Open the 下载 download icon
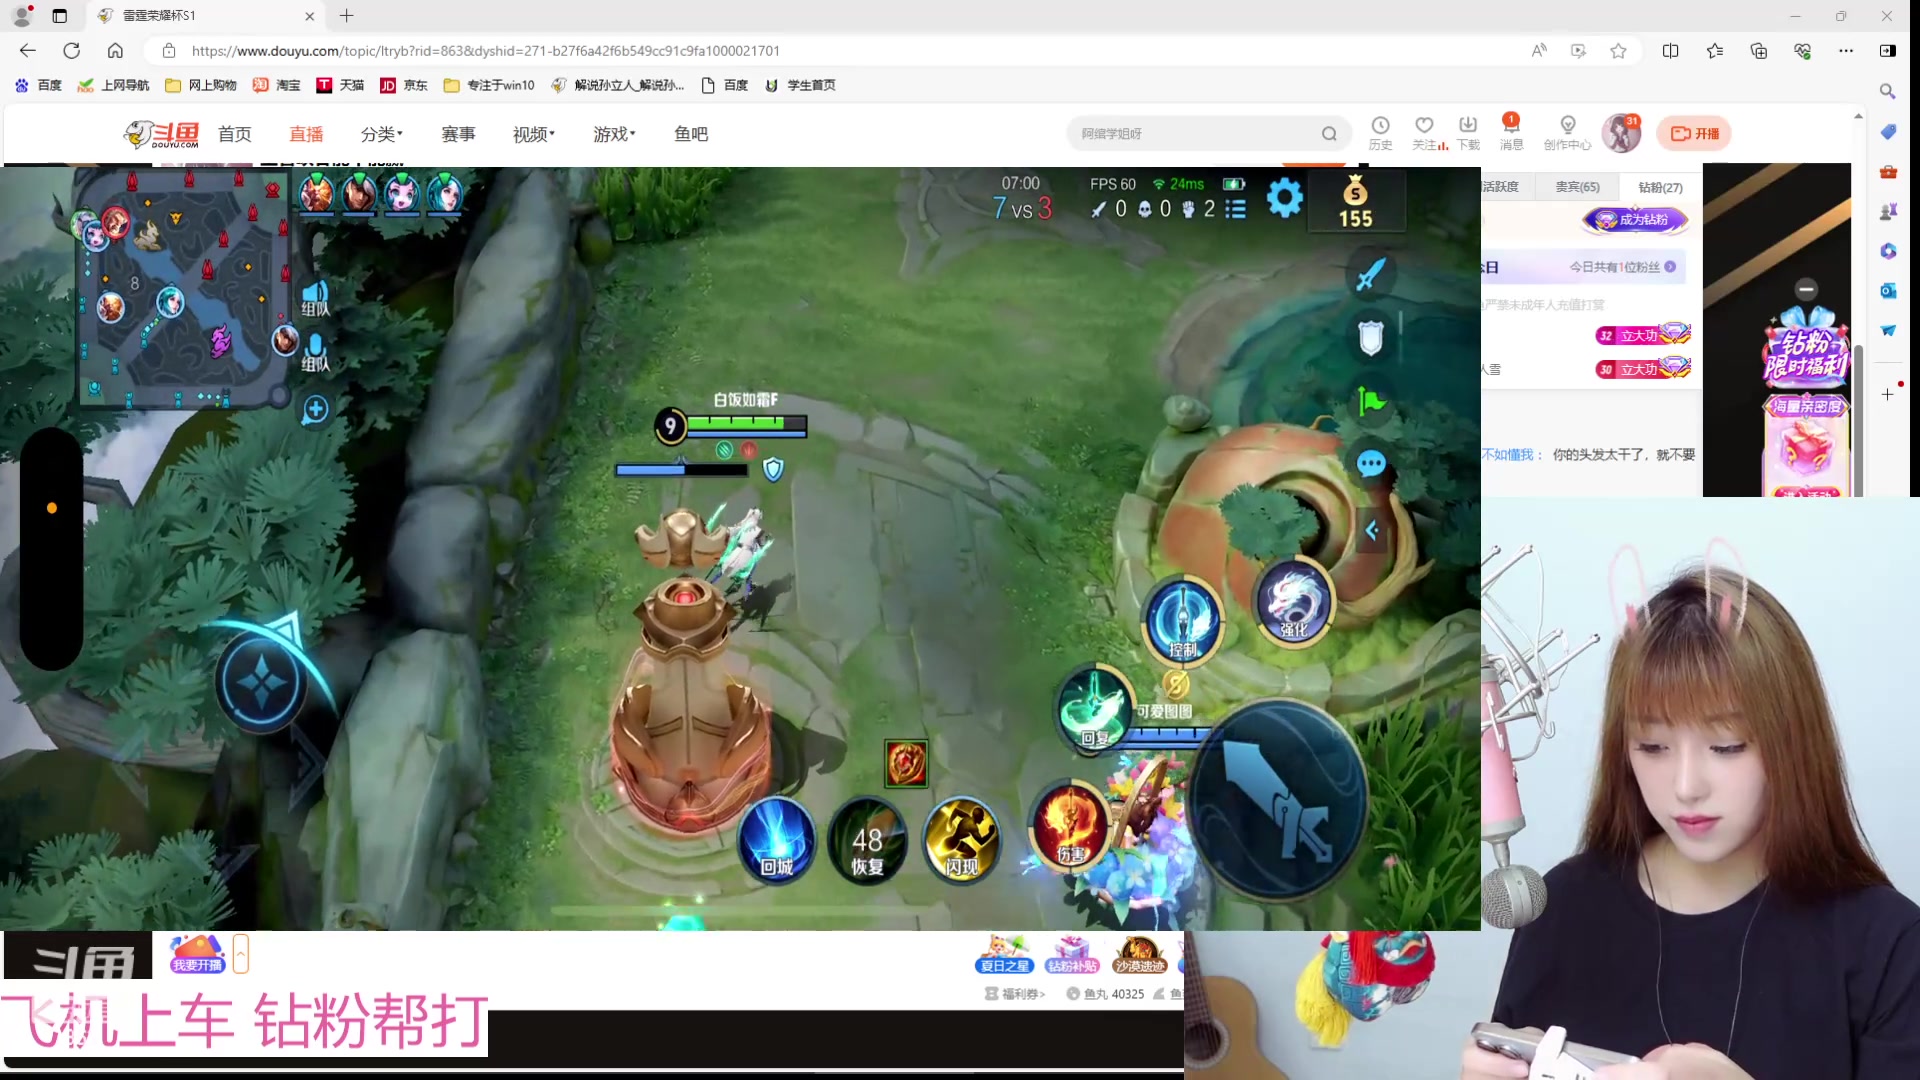Screen dimensions: 1920x1080 1468,132
